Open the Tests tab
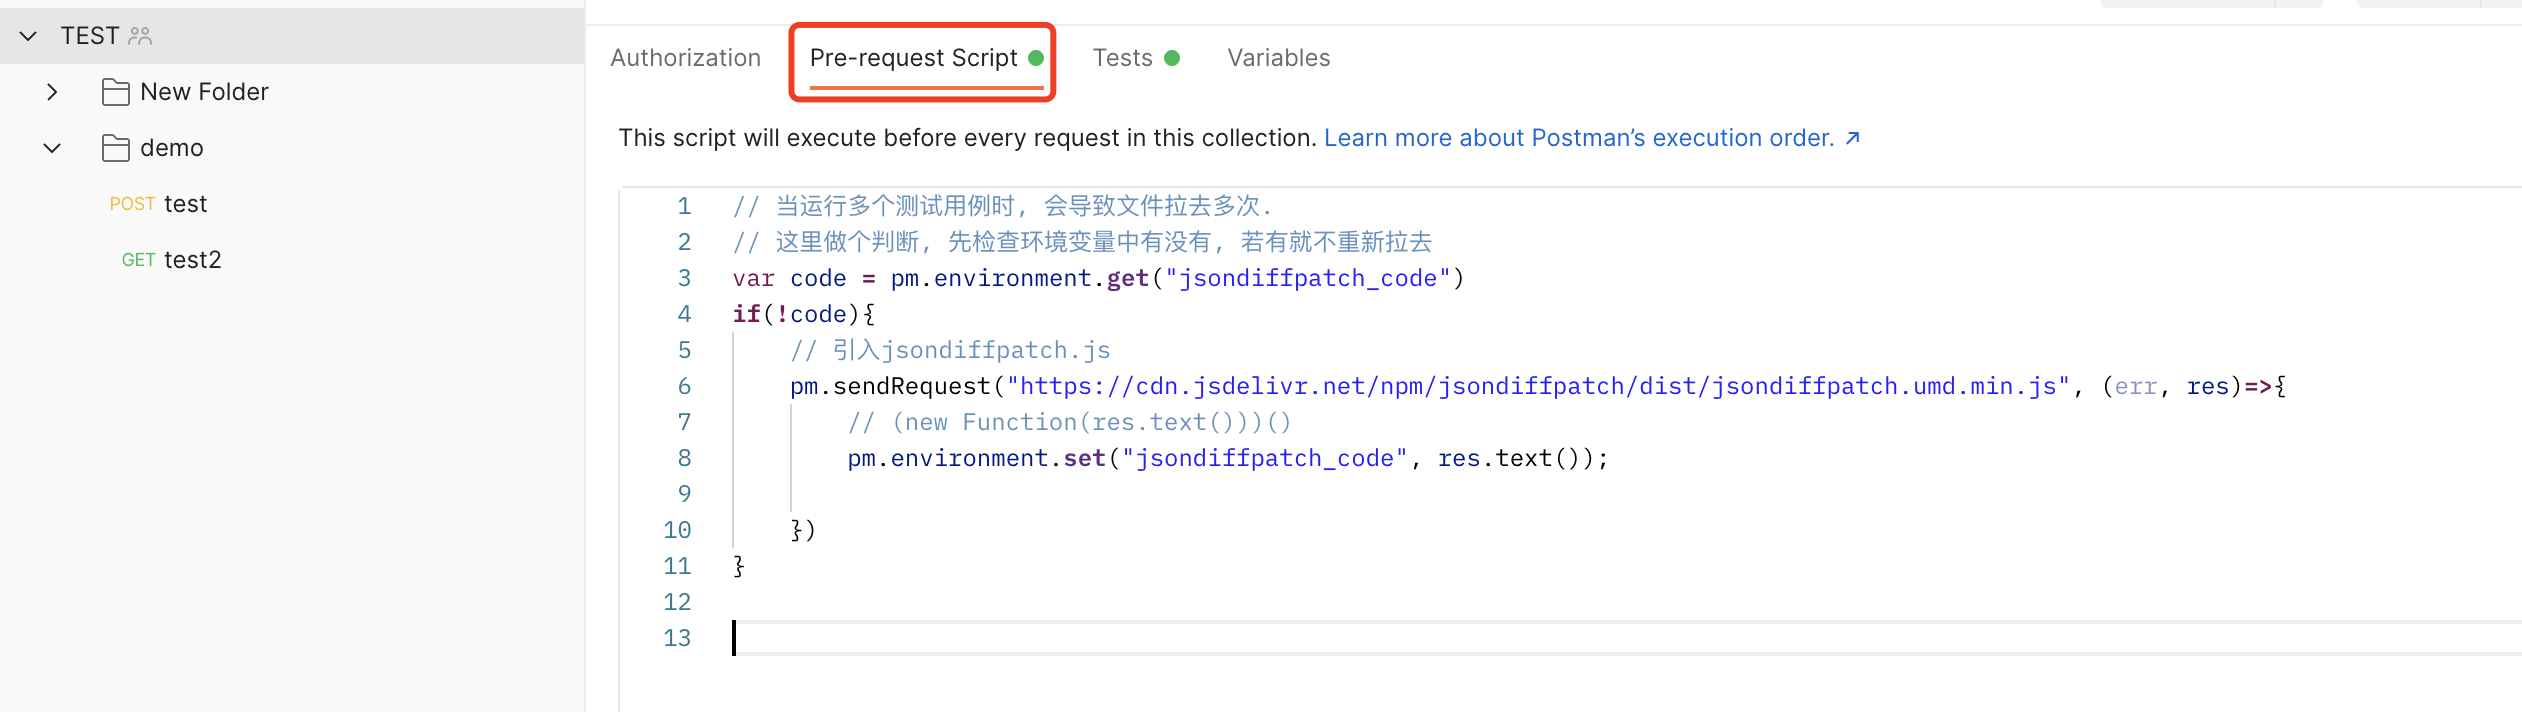 (x=1122, y=58)
